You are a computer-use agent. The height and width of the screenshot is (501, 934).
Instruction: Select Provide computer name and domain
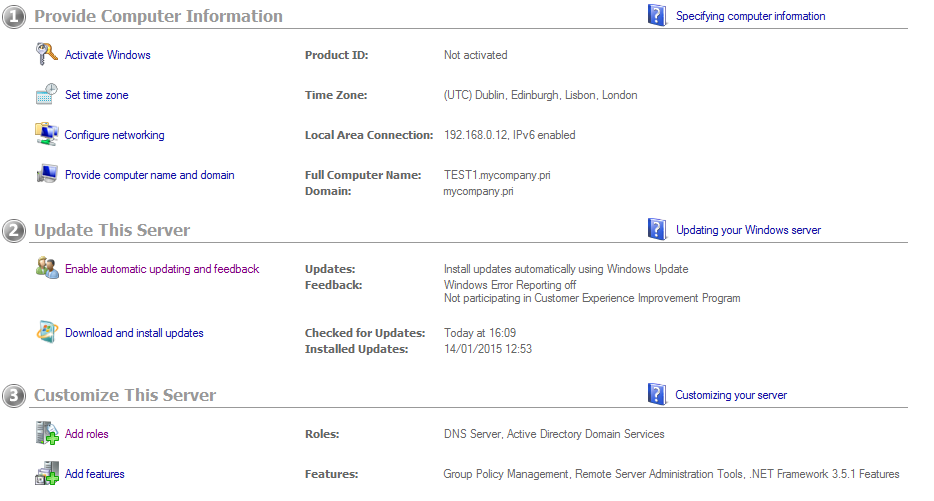click(150, 175)
